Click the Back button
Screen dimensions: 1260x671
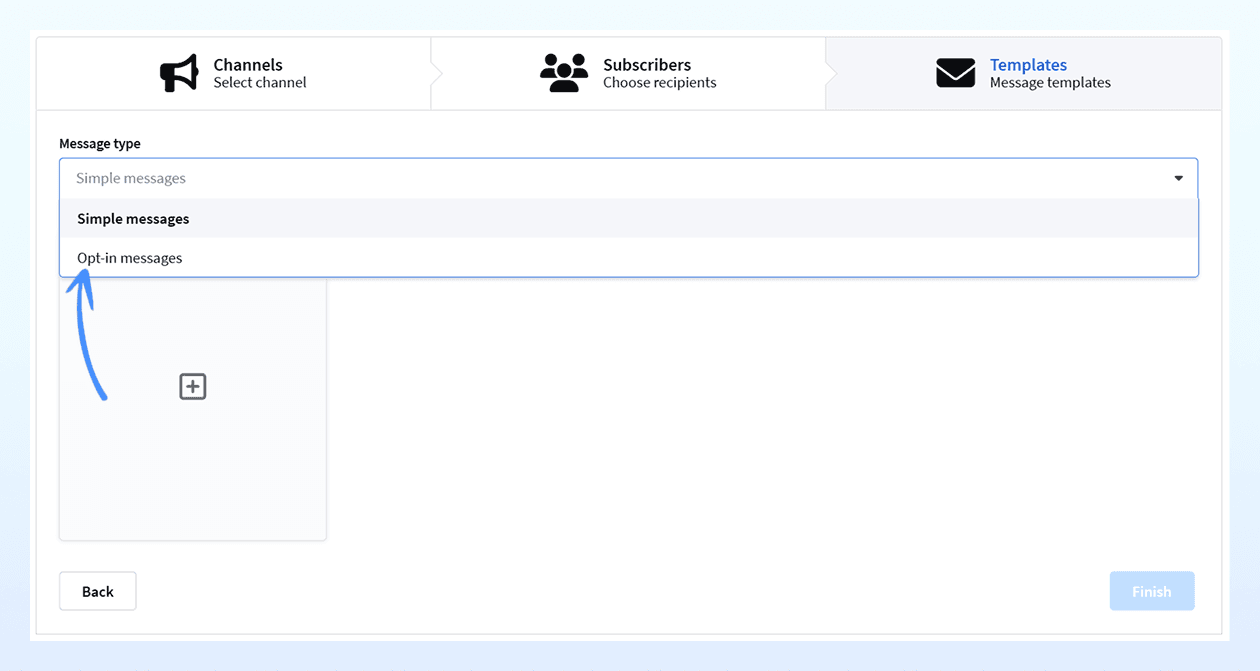98,591
